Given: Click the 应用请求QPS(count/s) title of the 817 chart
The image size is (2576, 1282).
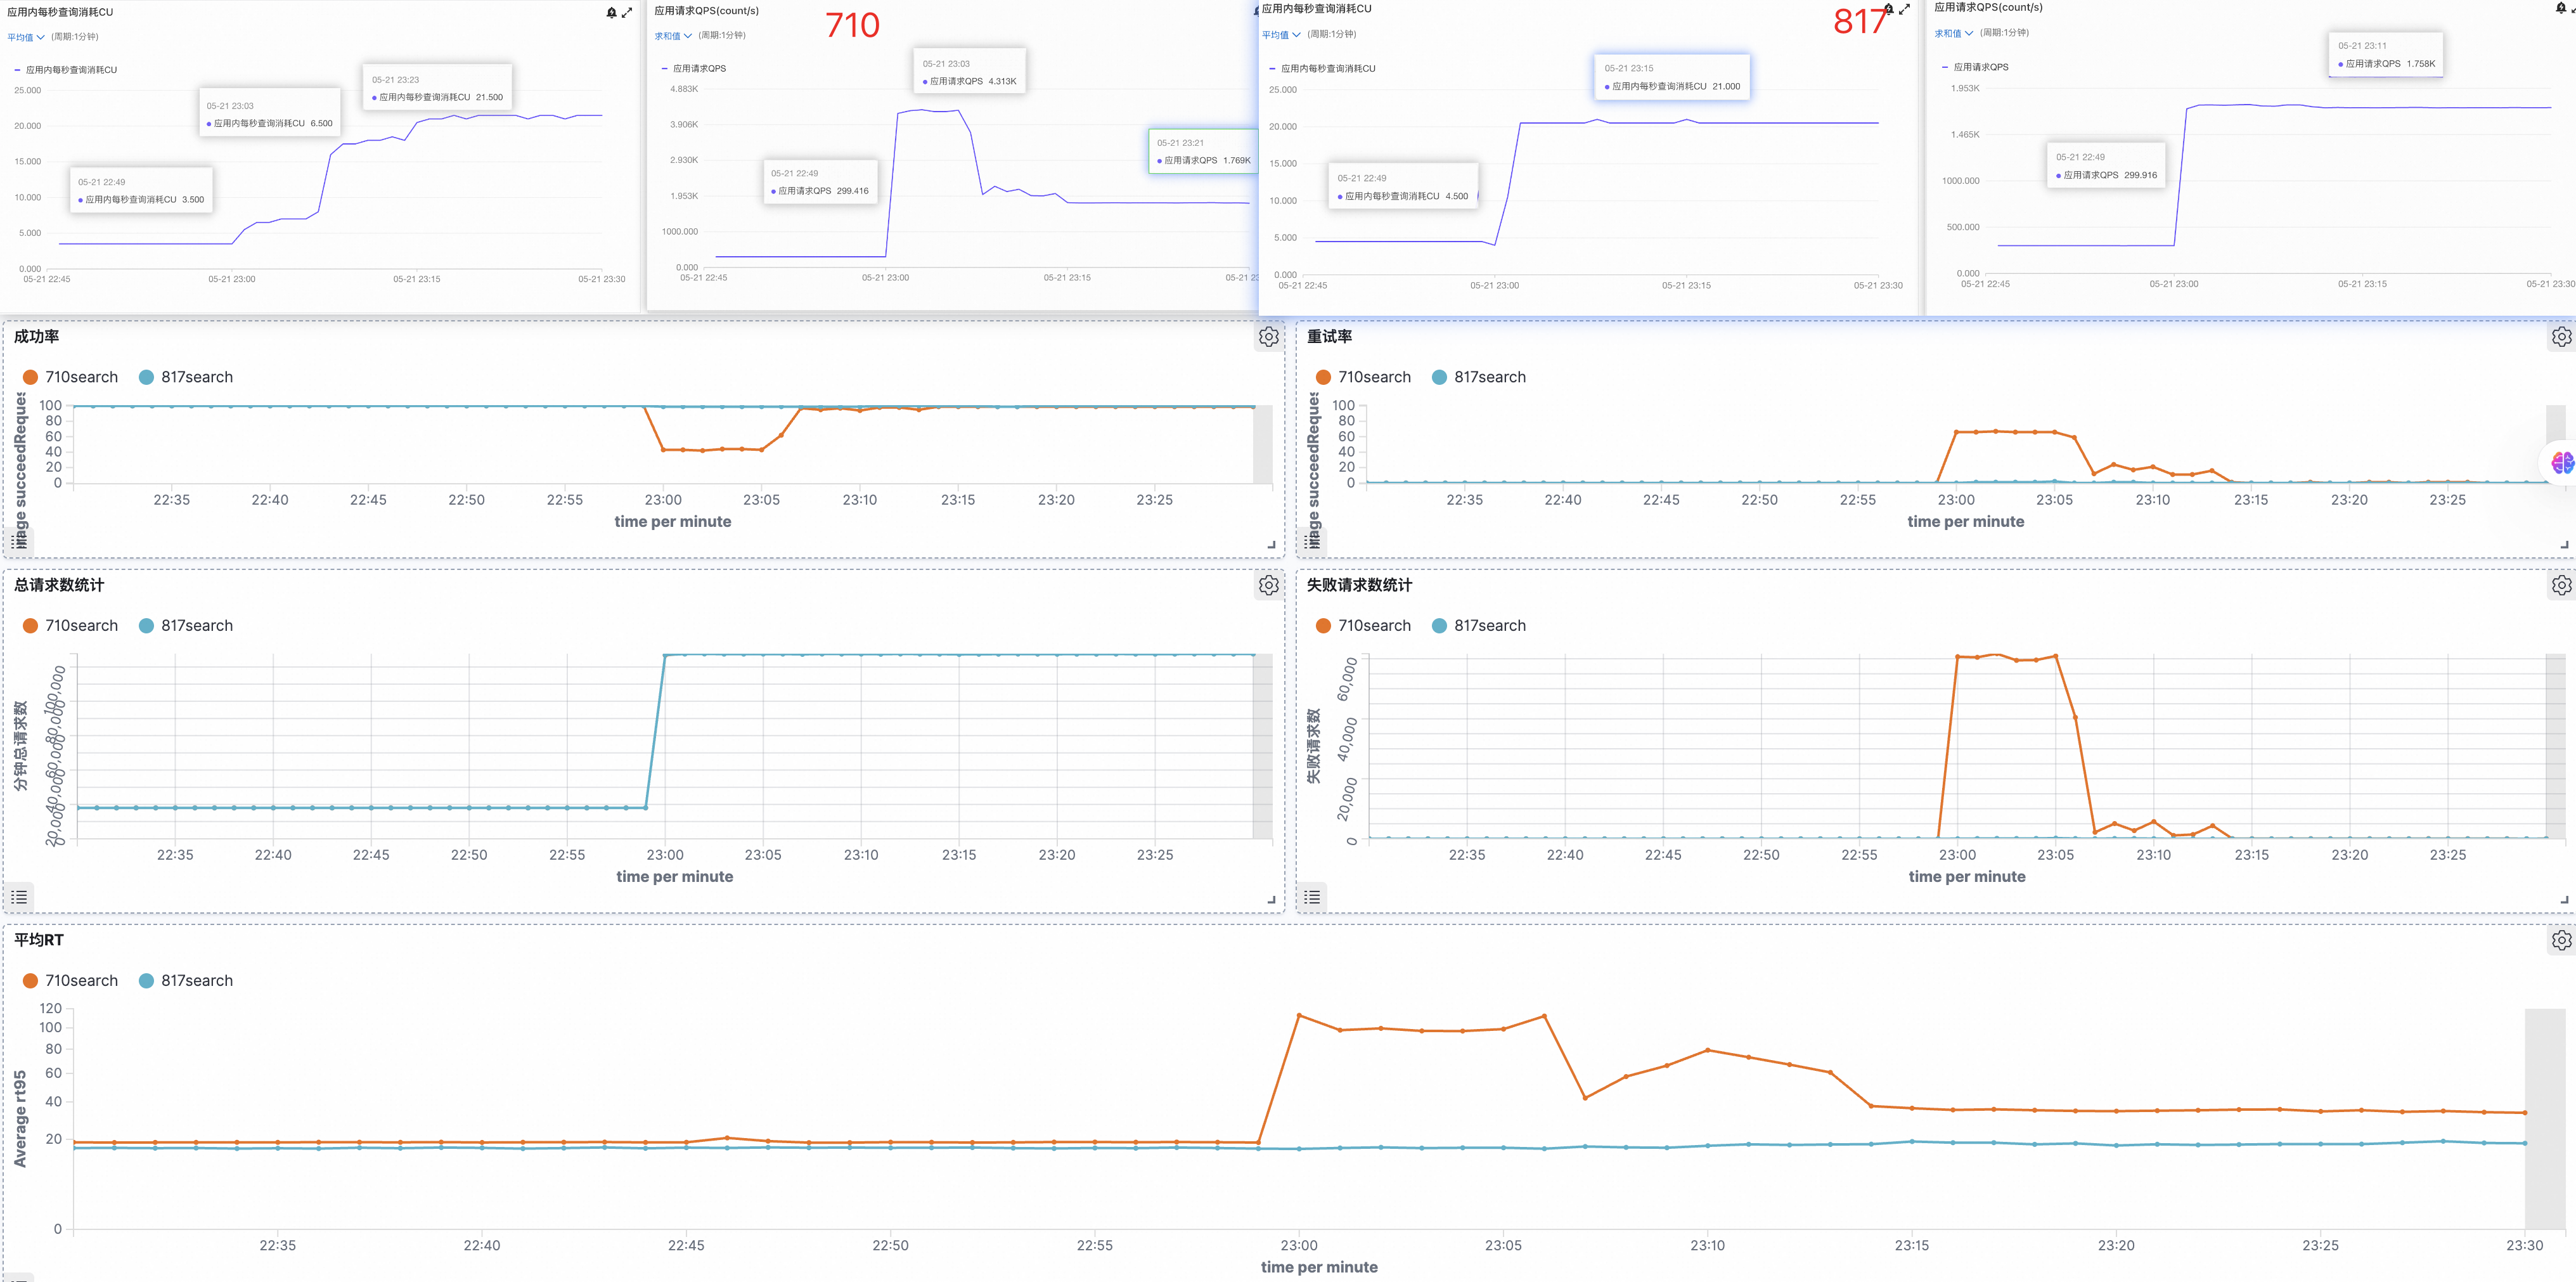Looking at the screenshot, I should (1988, 7).
